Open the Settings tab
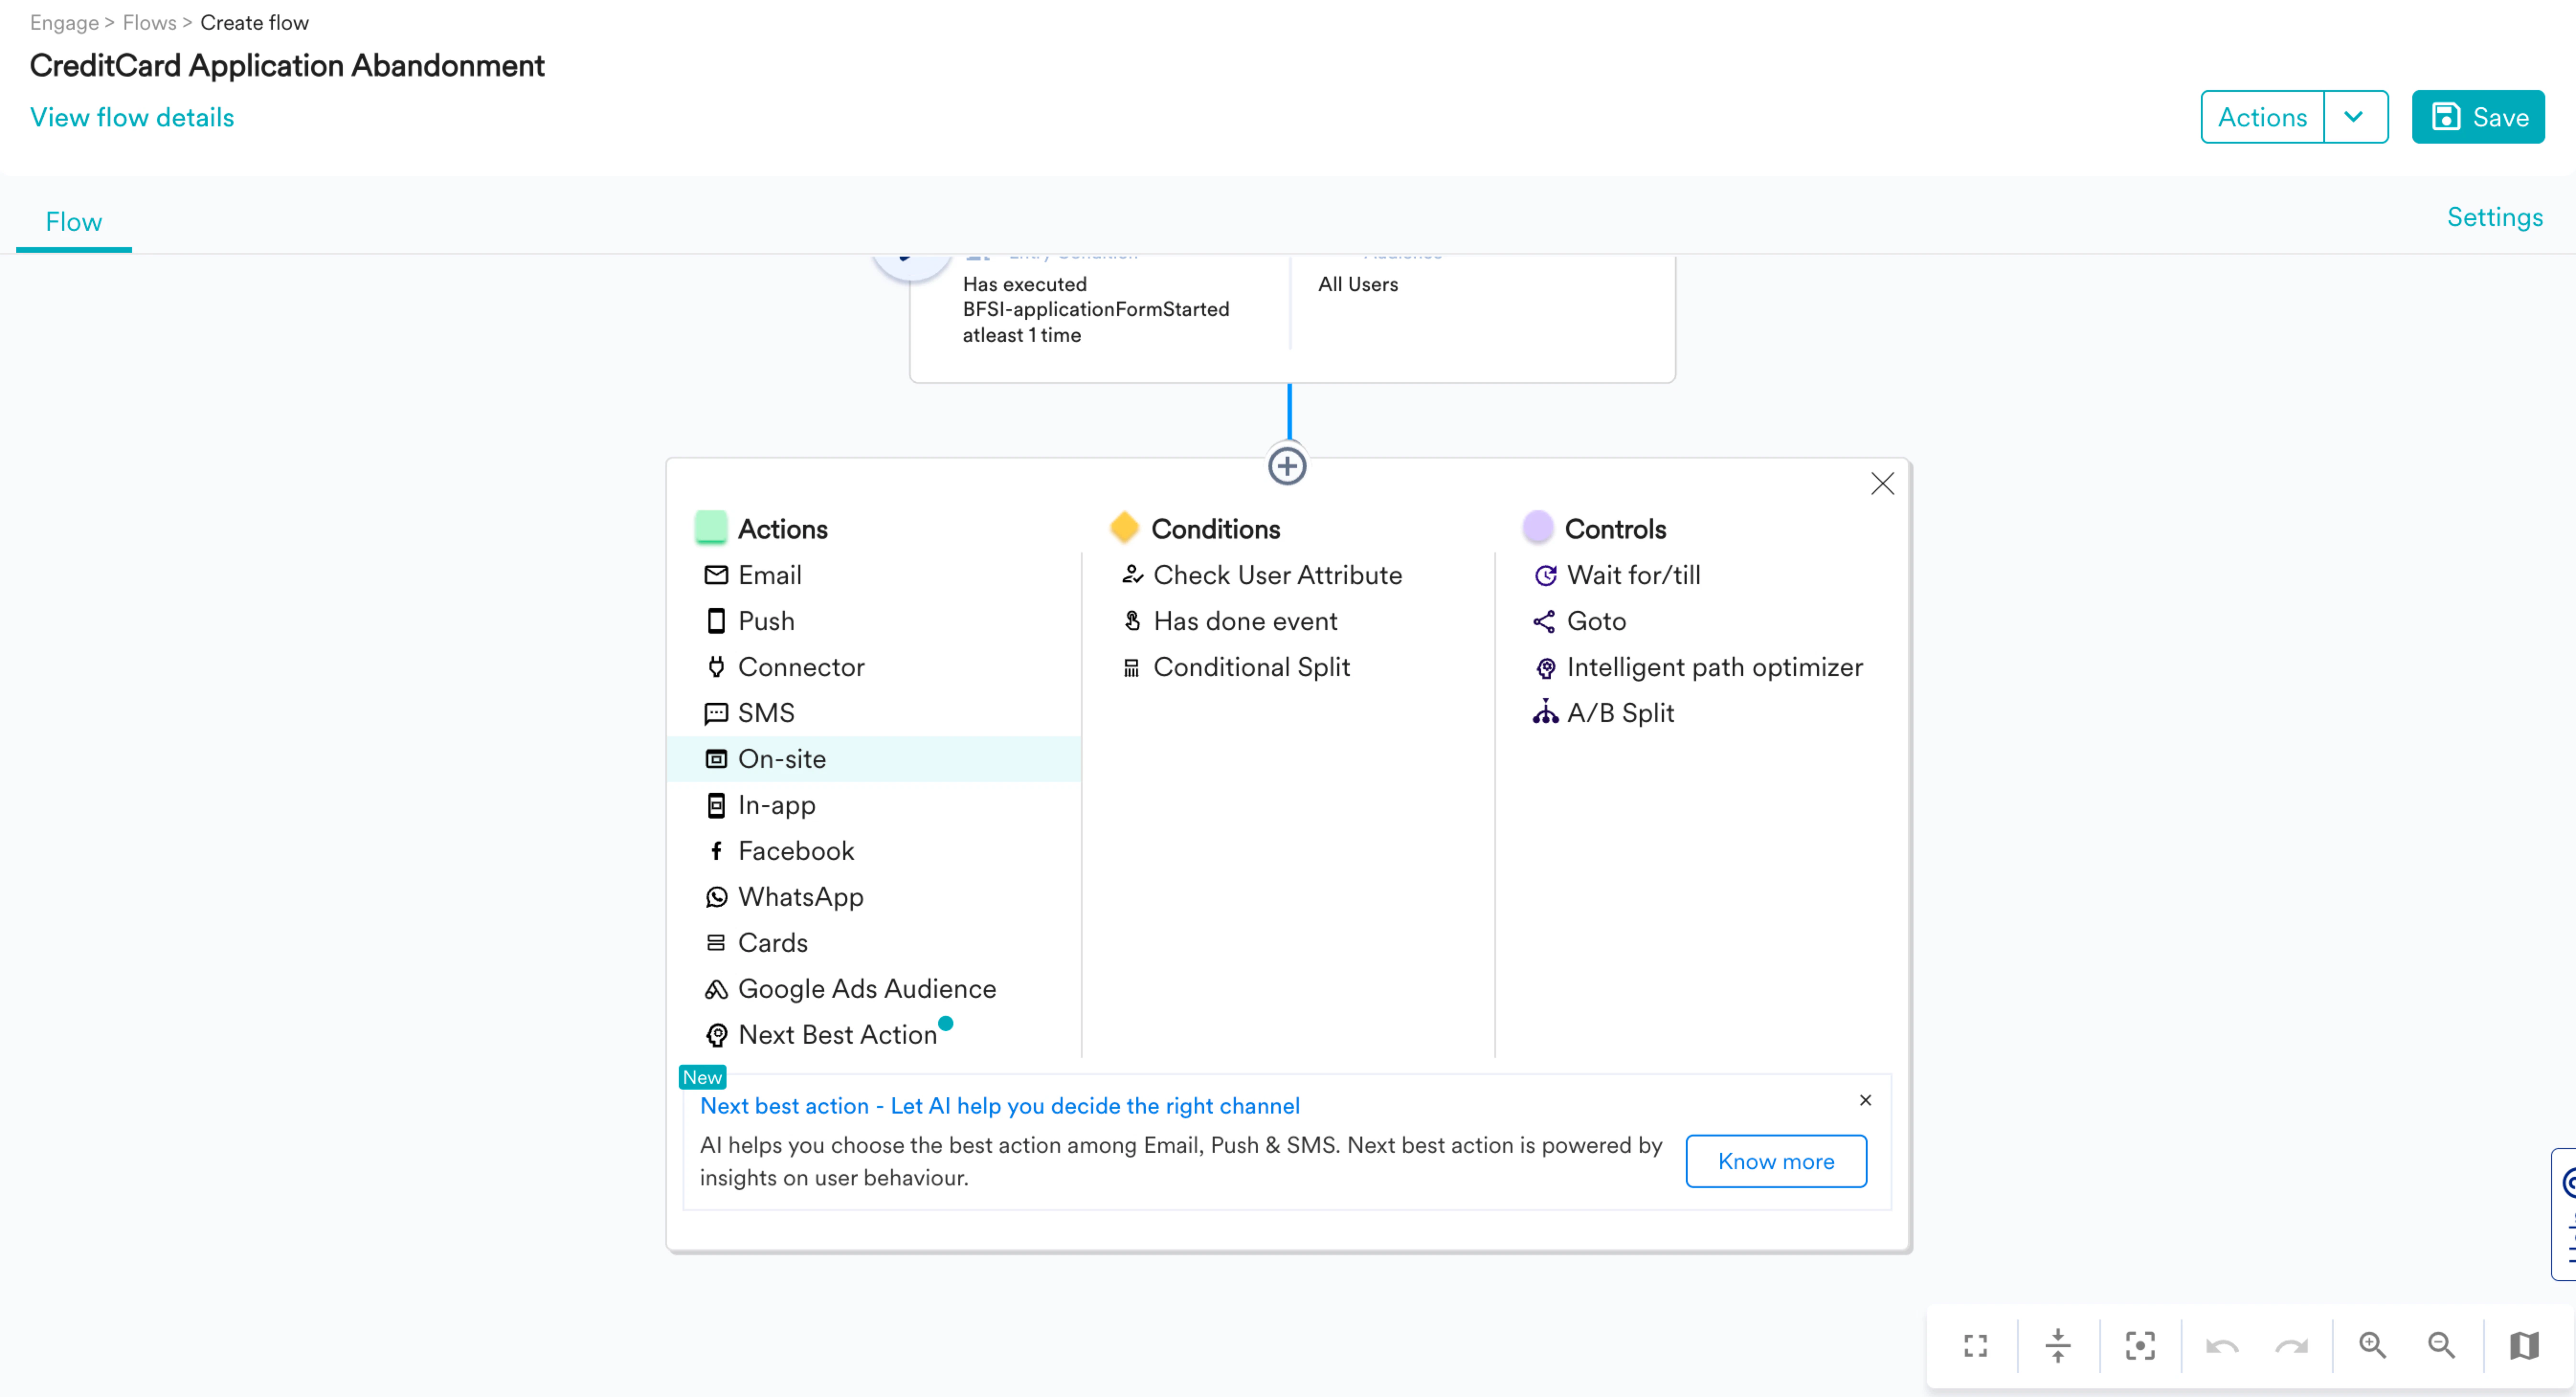The image size is (2576, 1397). coord(2494,217)
